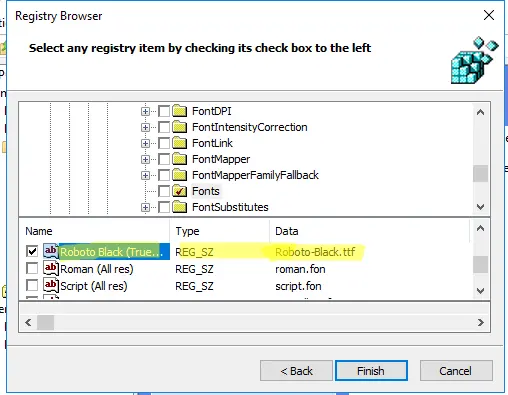
Task: Expand the FontIntensityCorrection tree node
Action: pos(145,127)
